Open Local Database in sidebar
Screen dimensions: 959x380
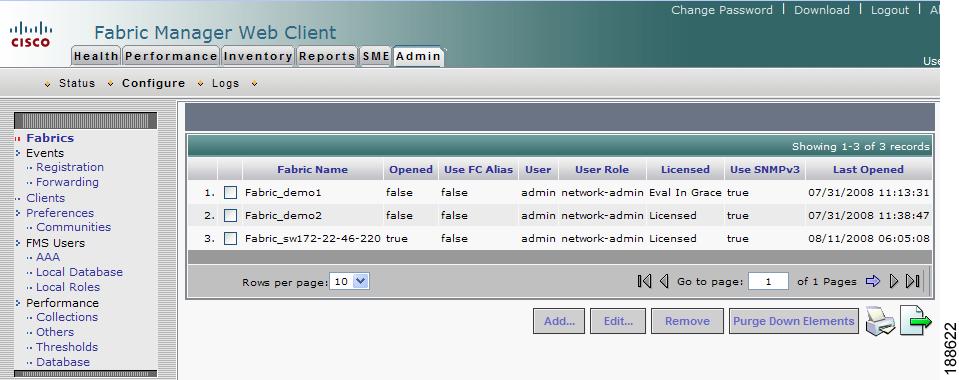pyautogui.click(x=80, y=272)
